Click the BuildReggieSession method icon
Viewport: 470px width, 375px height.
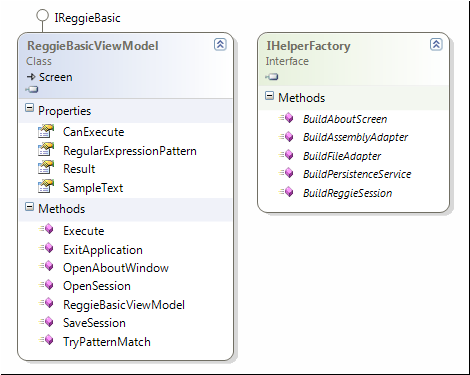[286, 192]
